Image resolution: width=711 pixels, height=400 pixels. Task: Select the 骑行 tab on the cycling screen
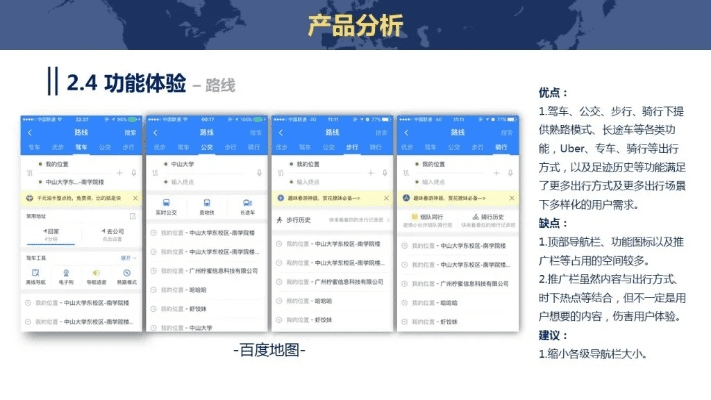point(501,147)
